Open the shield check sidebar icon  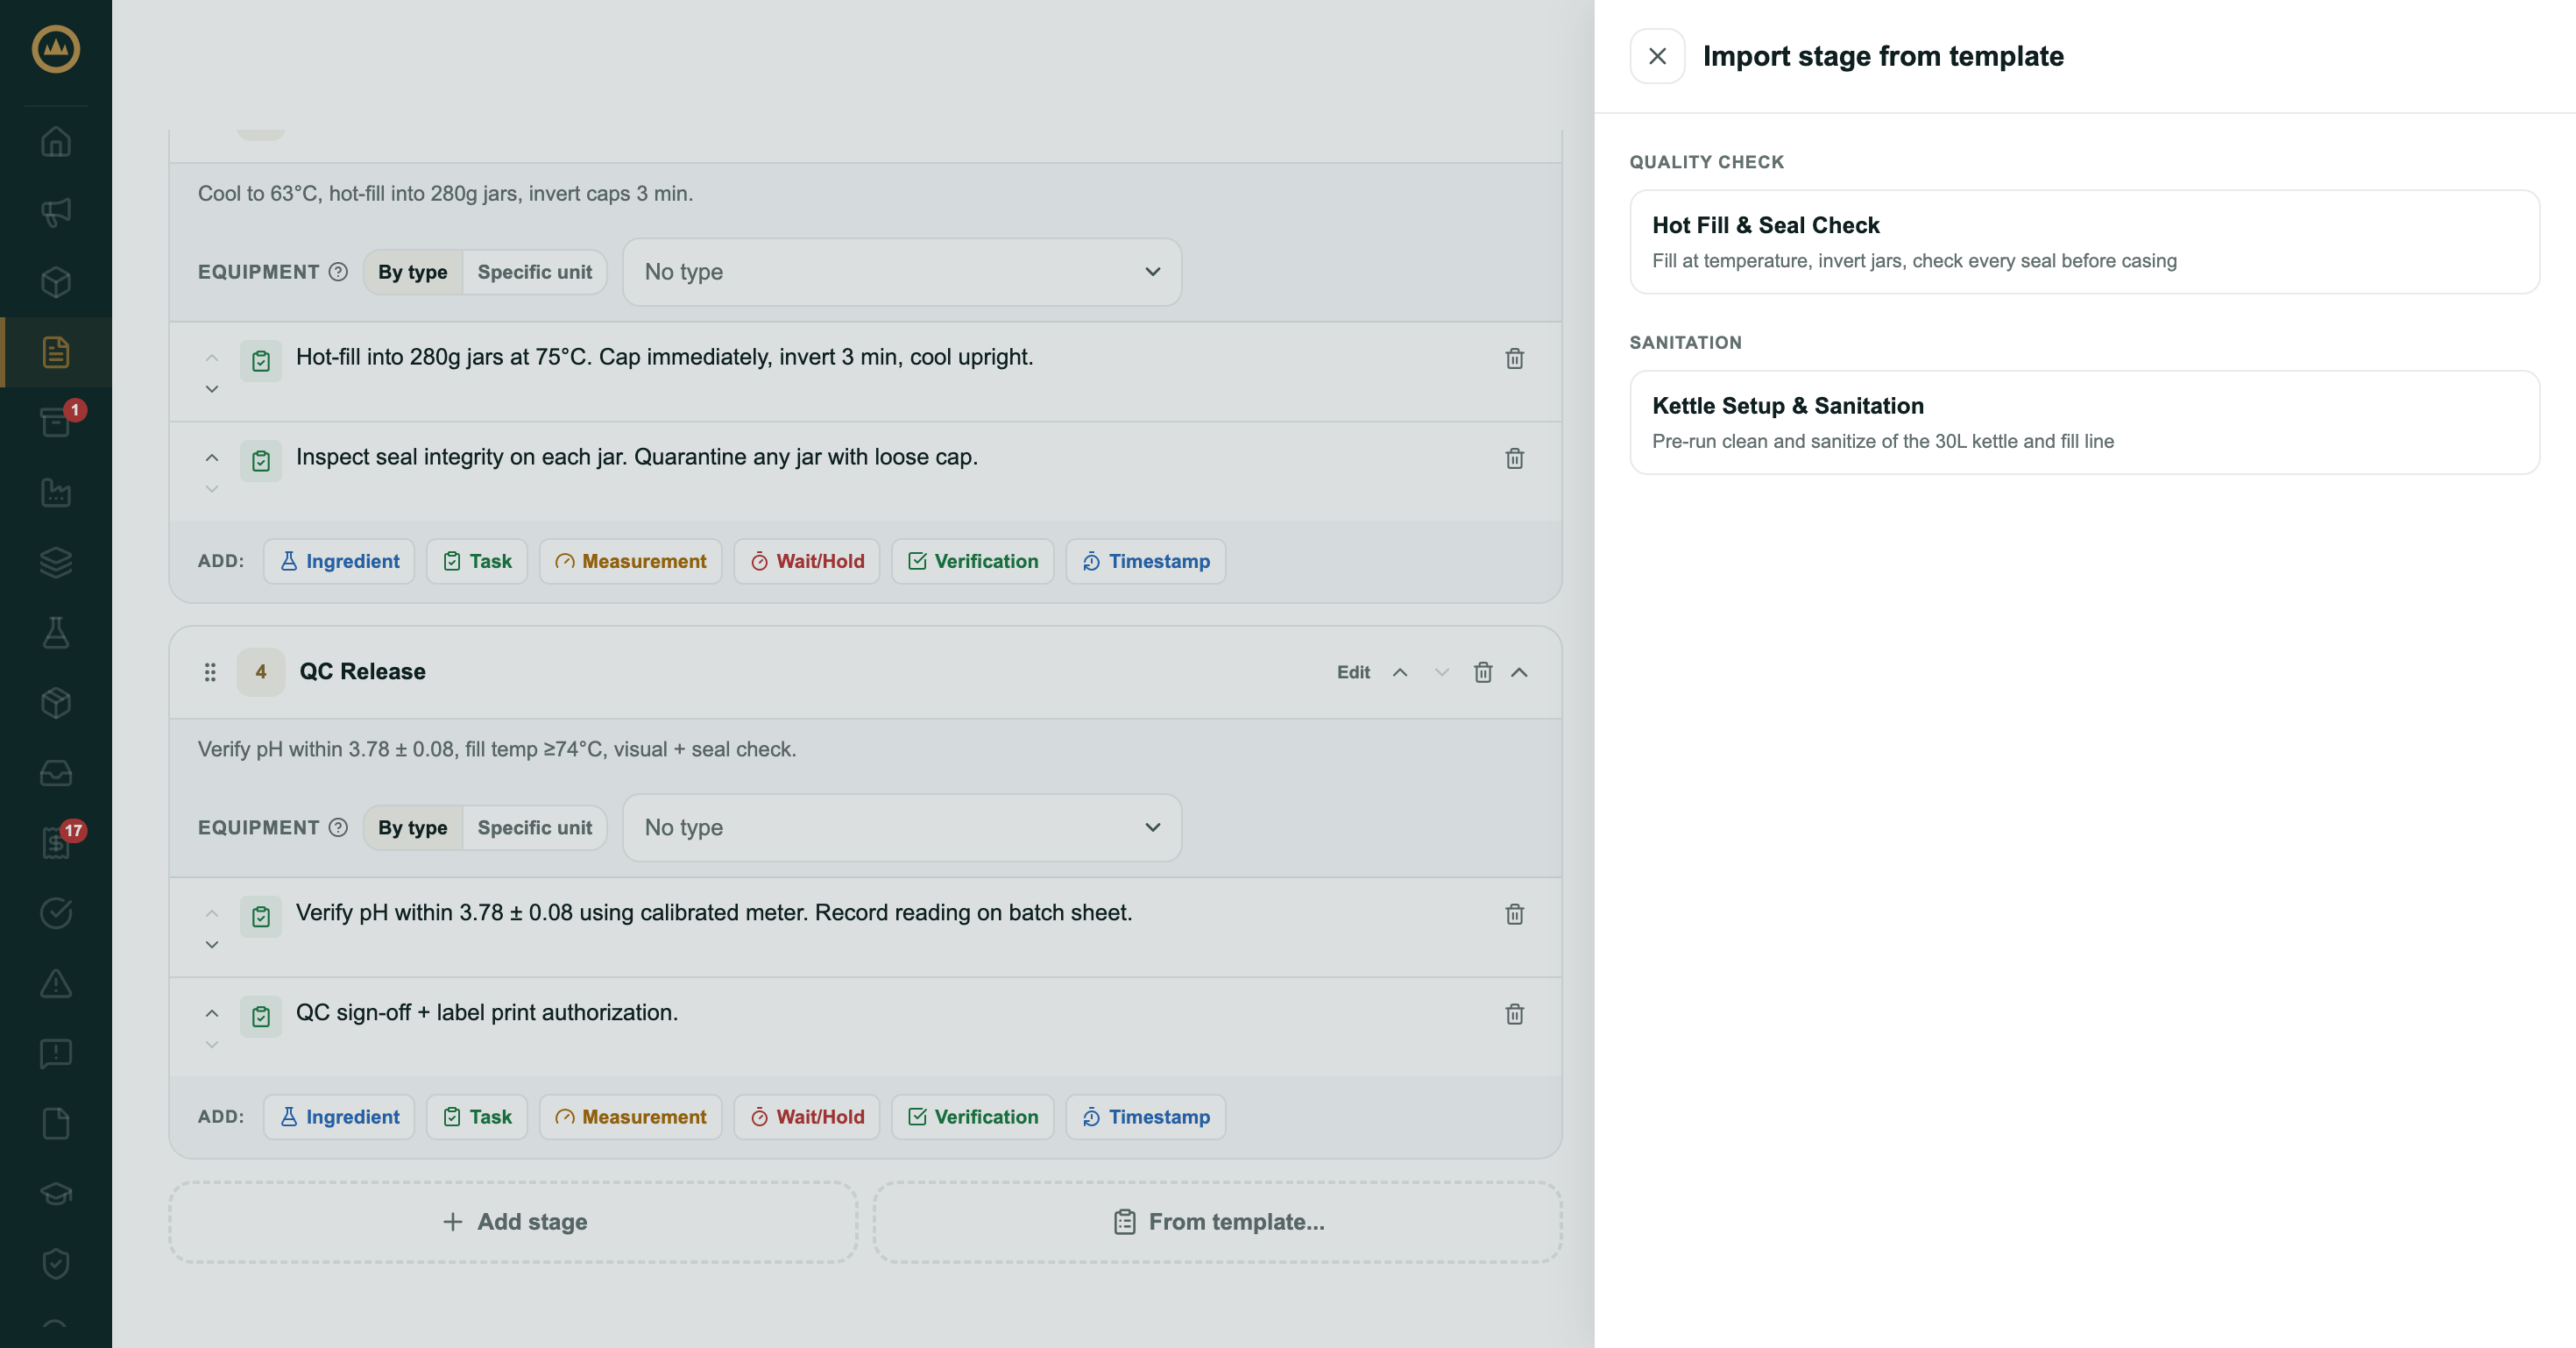pos(56,1263)
